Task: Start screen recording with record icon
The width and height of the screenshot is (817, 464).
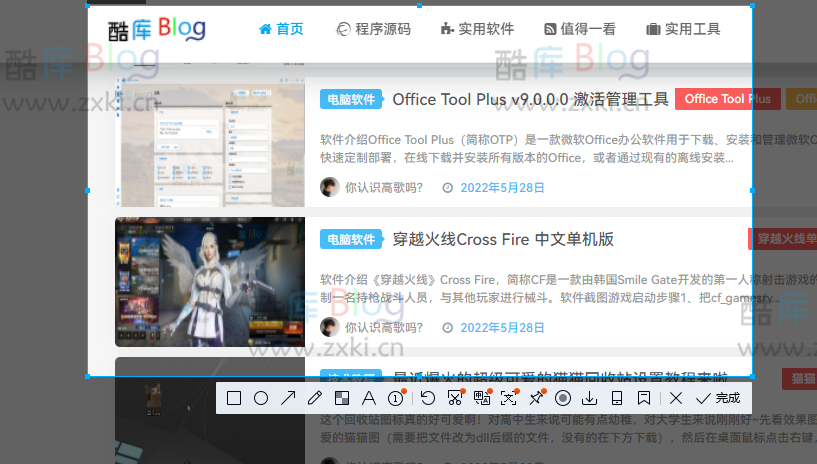Action: click(563, 398)
